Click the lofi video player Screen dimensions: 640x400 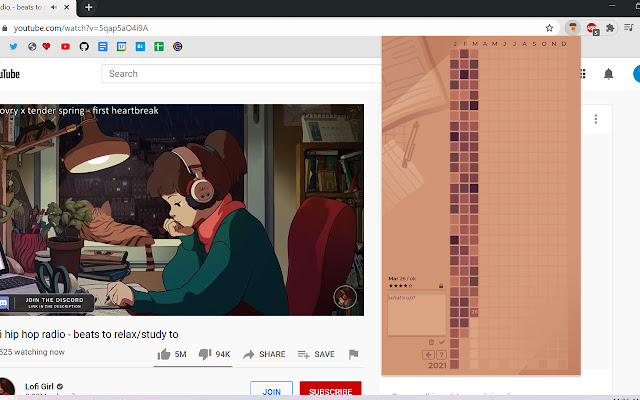[182, 210]
